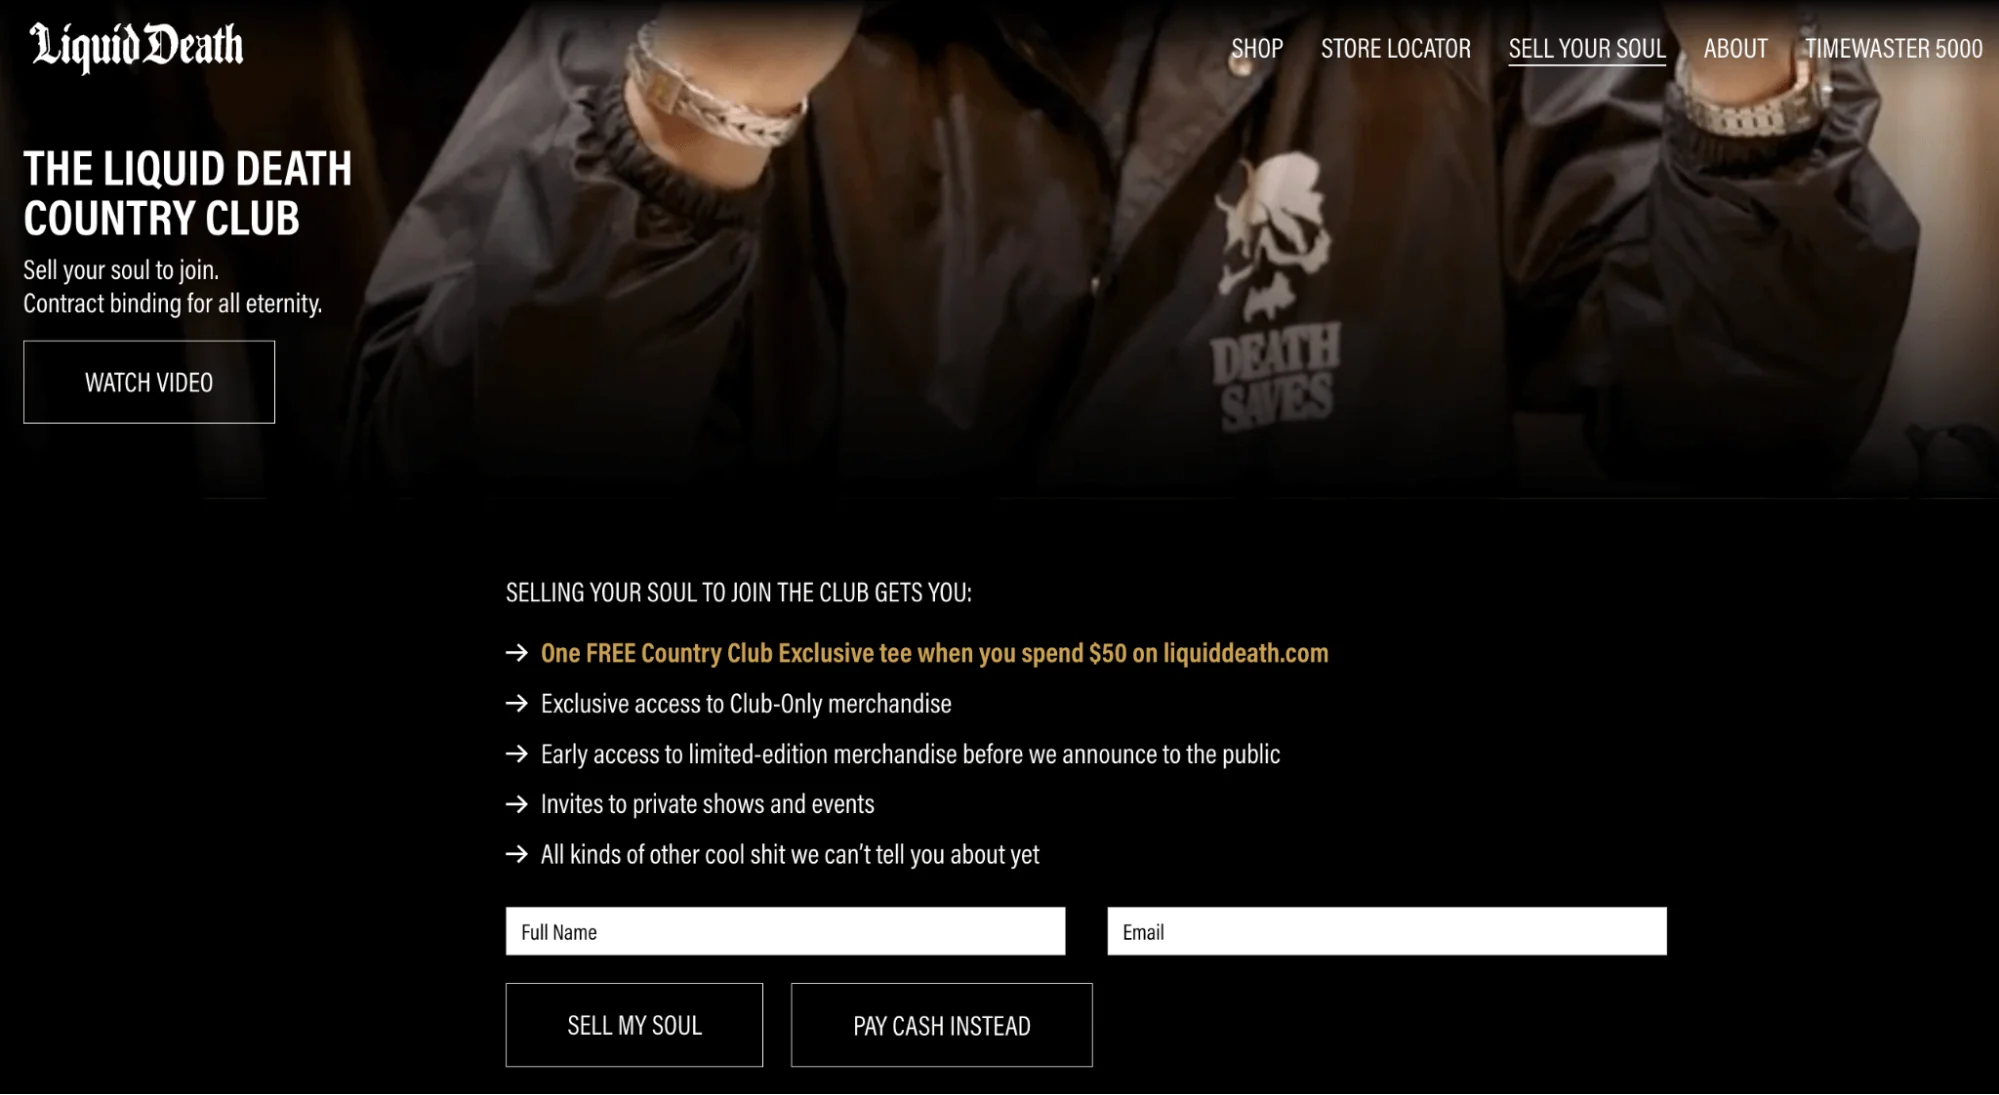This screenshot has height=1095, width=1999.
Task: Open TIMEWASTER 5000 from navigation
Action: coord(1893,48)
